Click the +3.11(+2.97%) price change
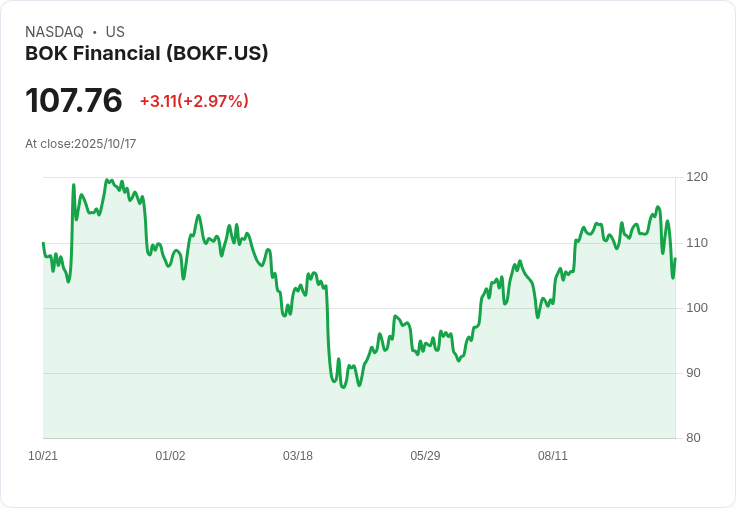736x508 pixels. tap(194, 101)
